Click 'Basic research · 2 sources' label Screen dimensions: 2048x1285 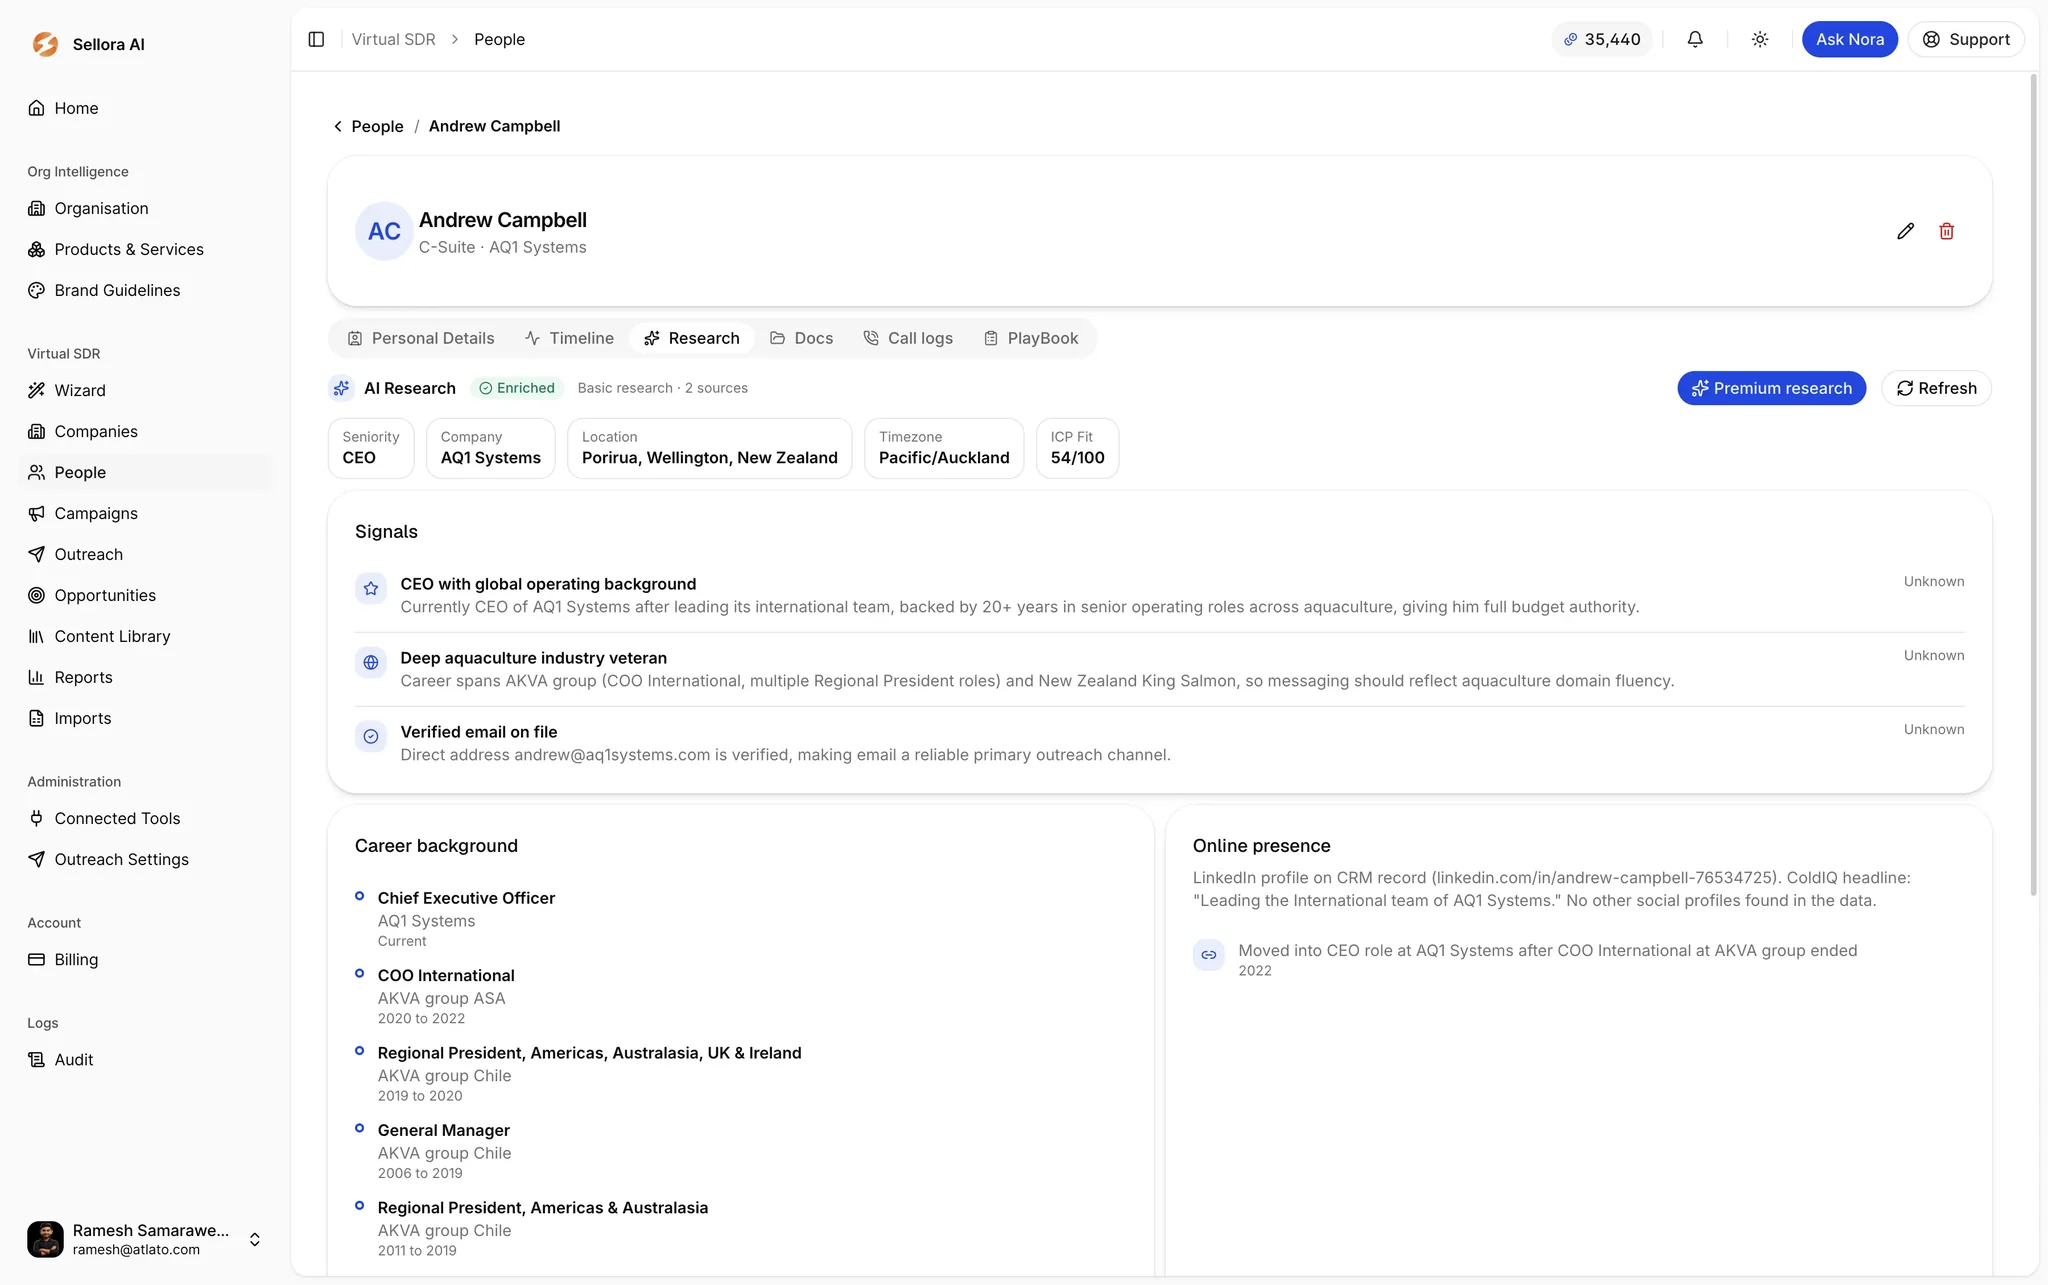tap(662, 388)
